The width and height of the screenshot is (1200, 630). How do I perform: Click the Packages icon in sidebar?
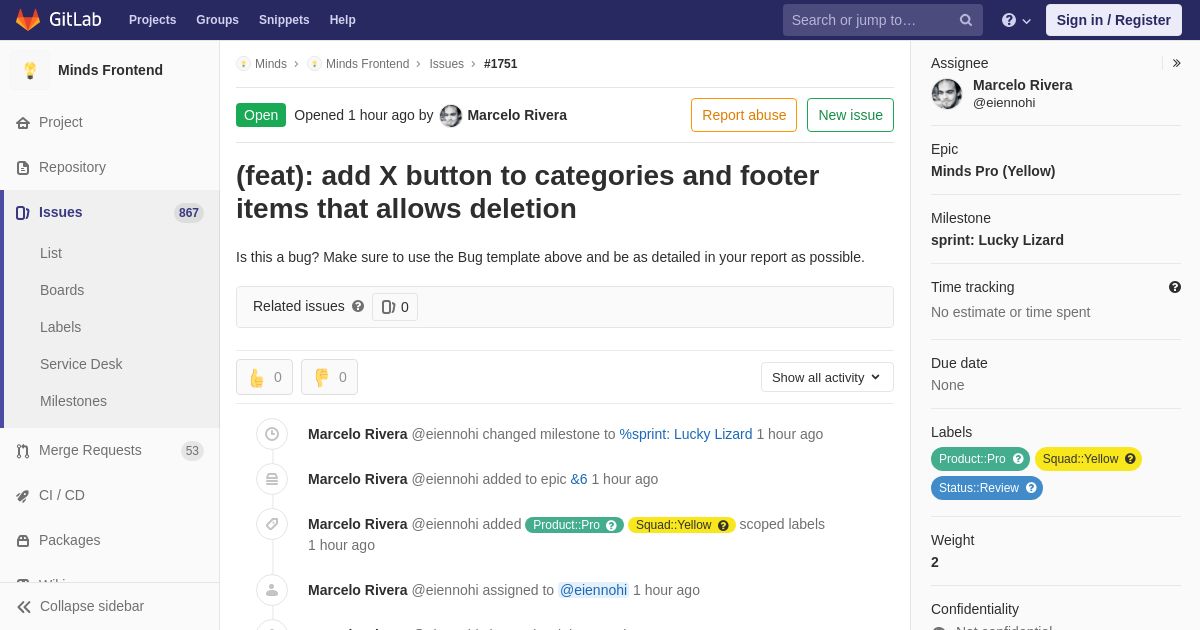tap(23, 540)
